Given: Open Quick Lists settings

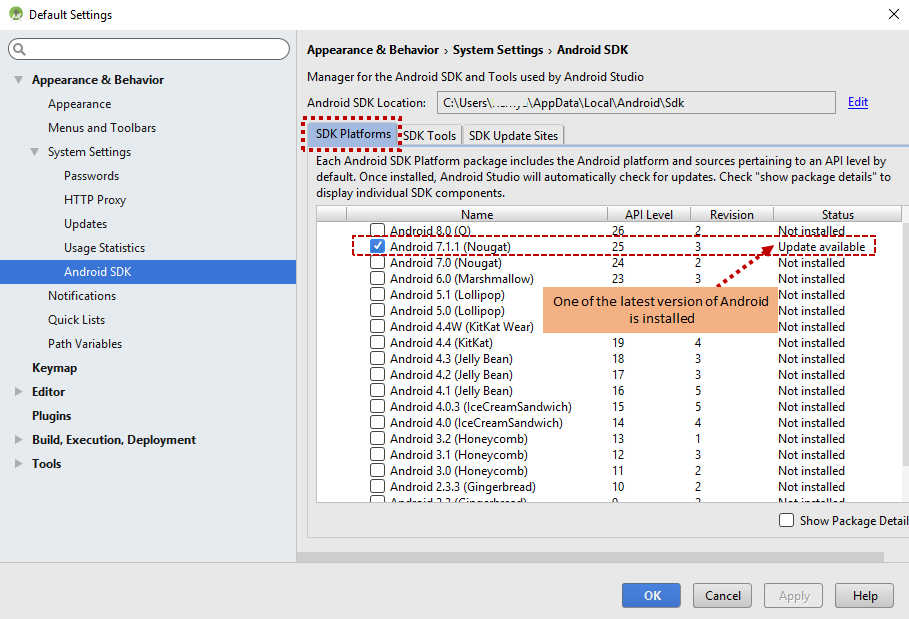Looking at the screenshot, I should 77,319.
